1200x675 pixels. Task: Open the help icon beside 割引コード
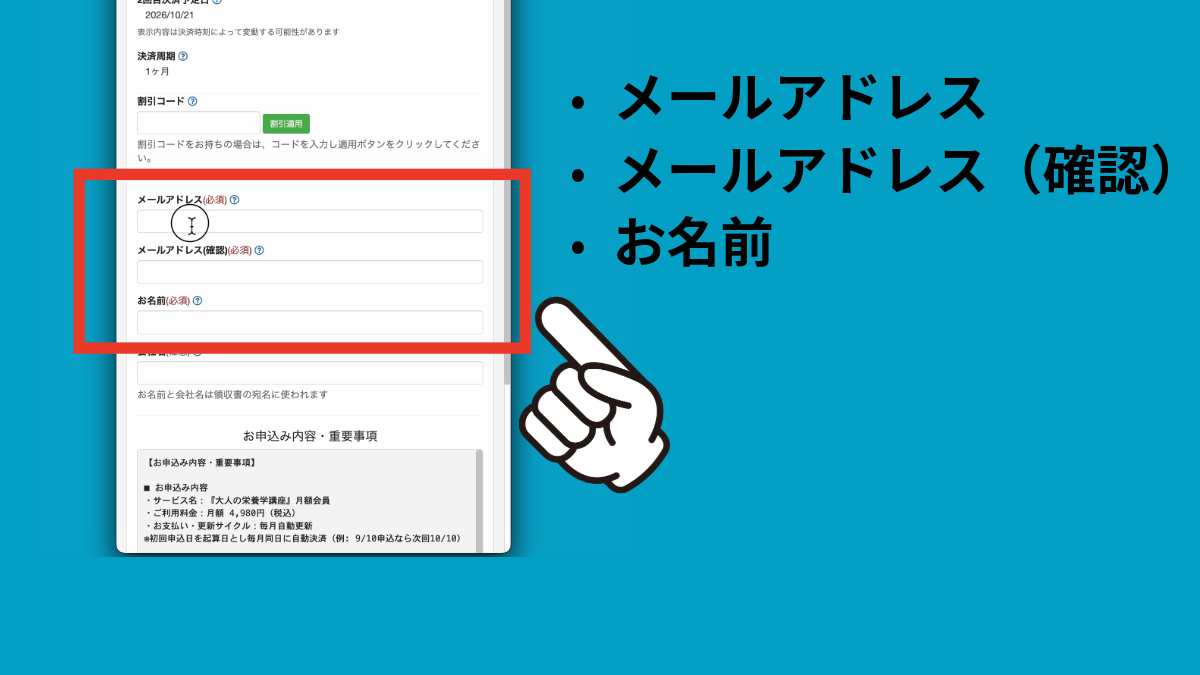pyautogui.click(x=192, y=101)
